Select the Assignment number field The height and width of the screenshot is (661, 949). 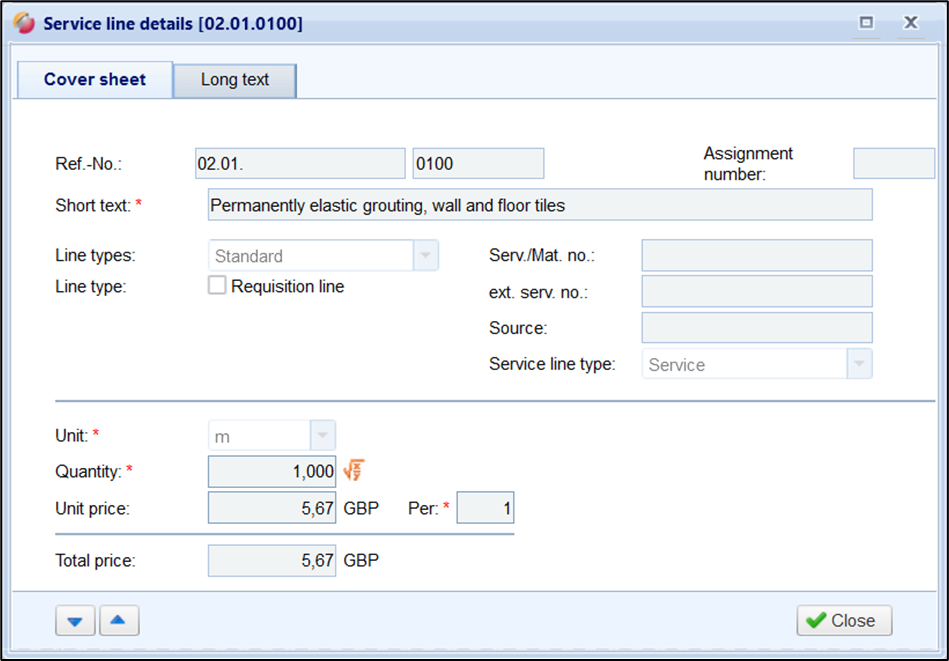coord(893,163)
